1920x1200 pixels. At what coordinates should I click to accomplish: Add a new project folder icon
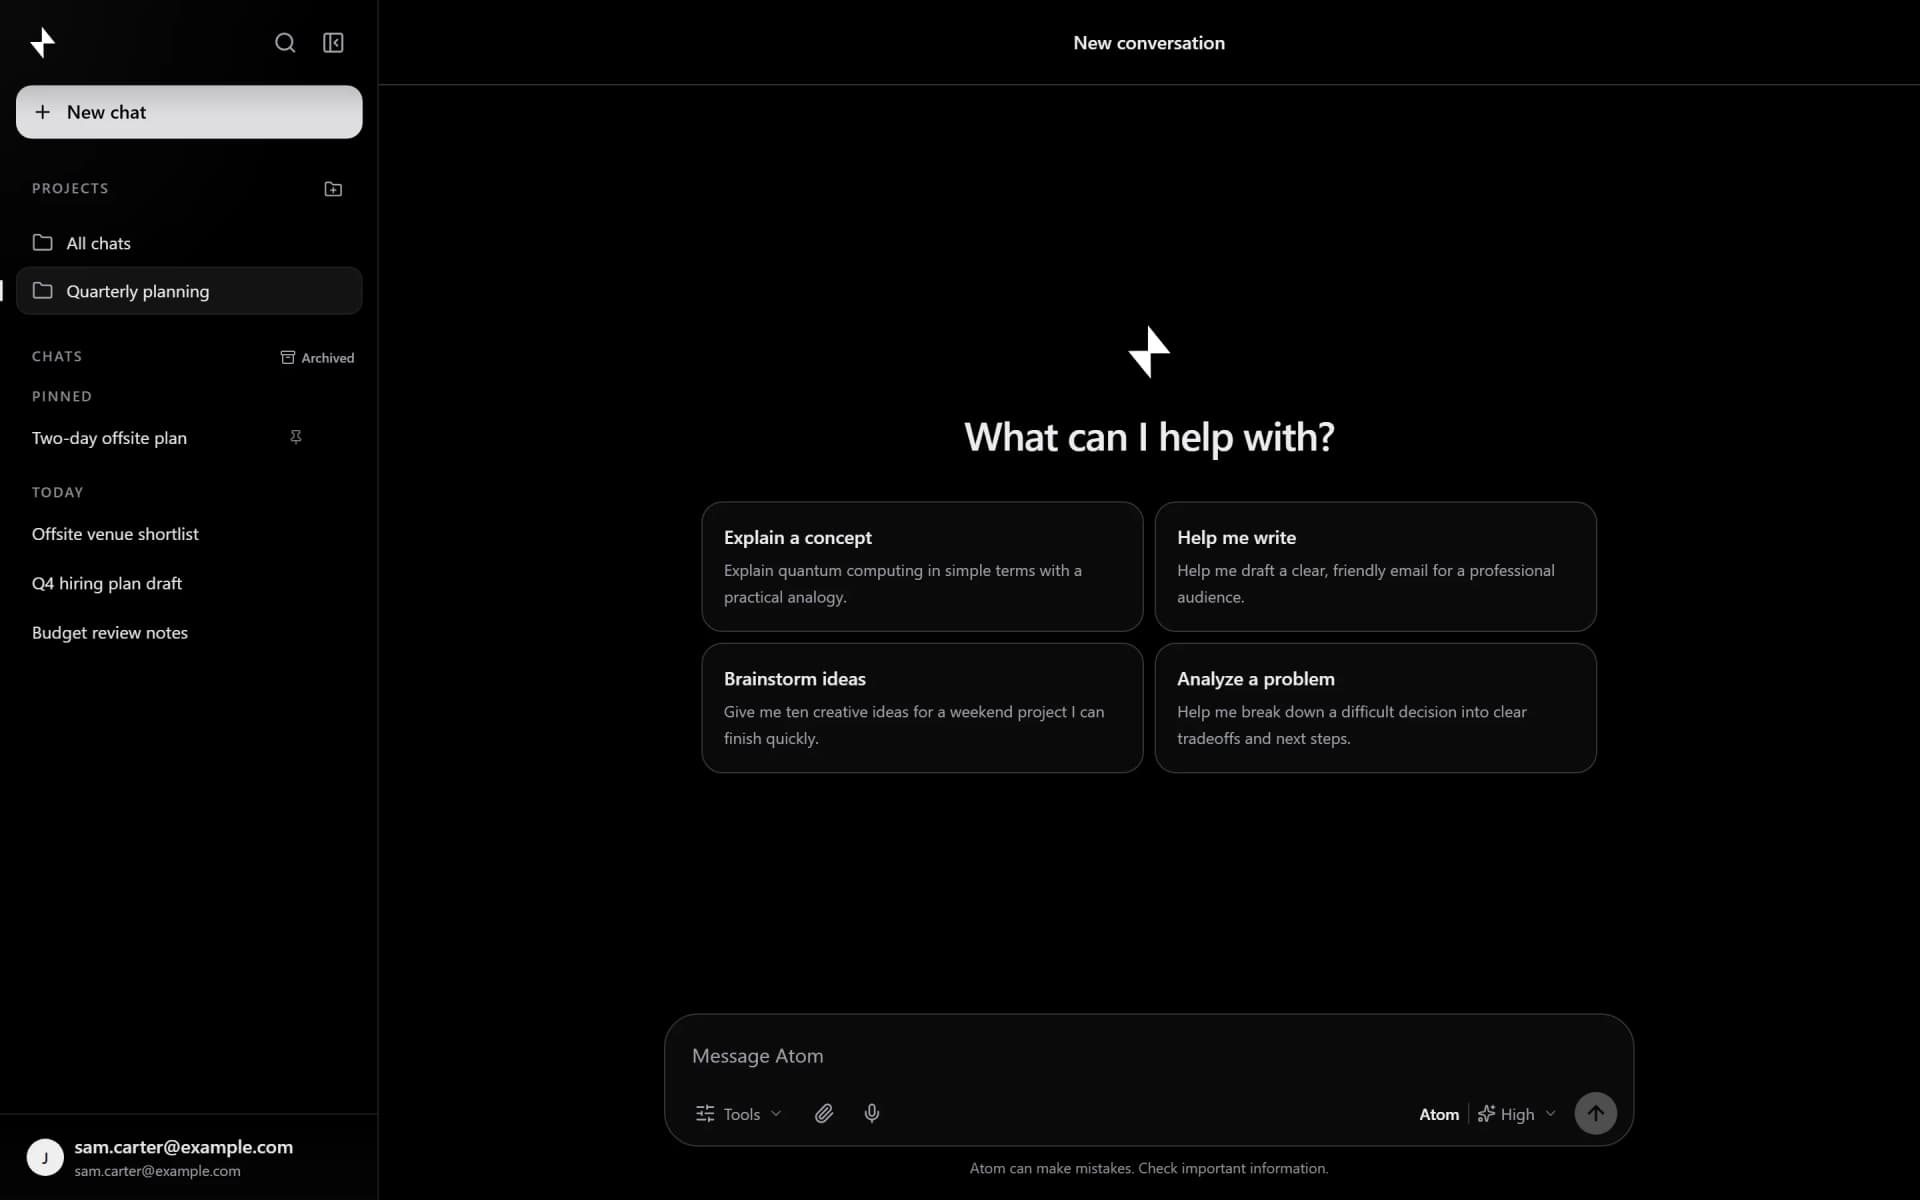click(x=333, y=189)
